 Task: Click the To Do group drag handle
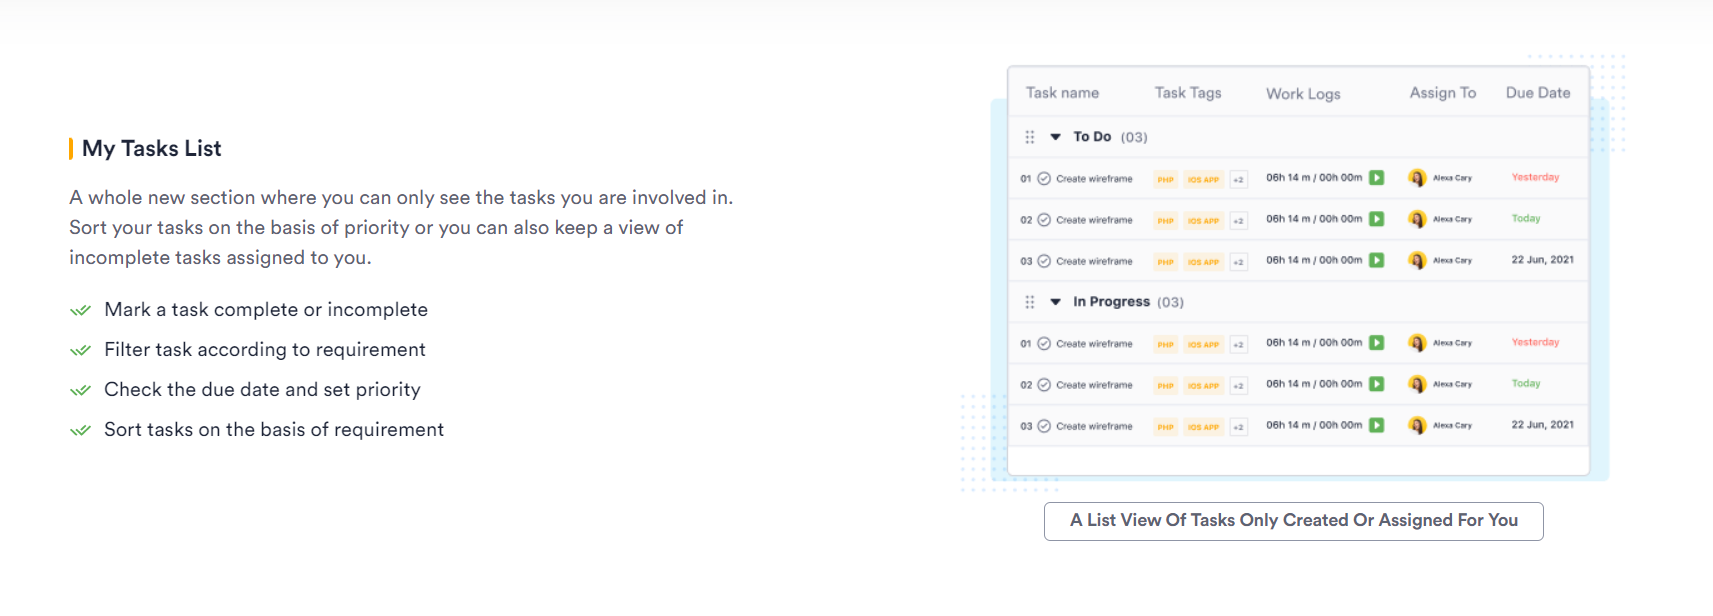pos(1030,137)
